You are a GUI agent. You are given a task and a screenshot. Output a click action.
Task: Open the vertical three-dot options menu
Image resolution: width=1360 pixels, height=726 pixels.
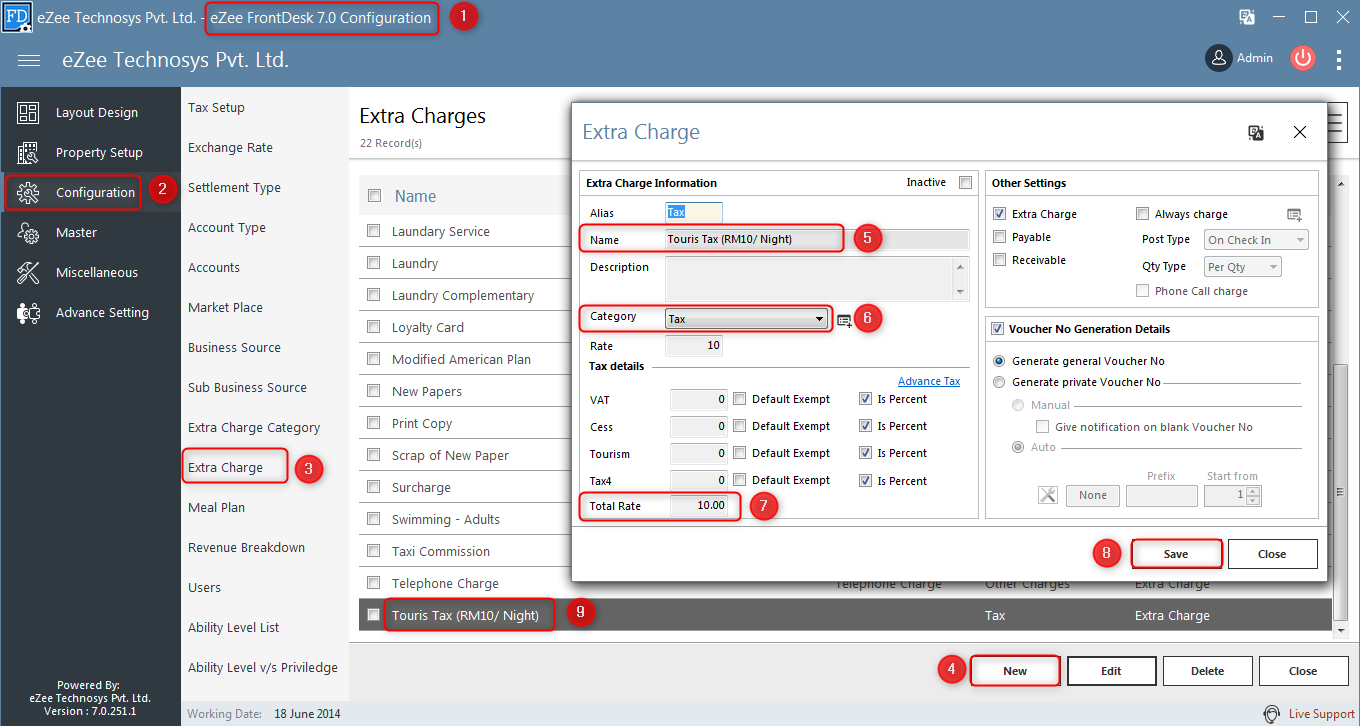click(x=1339, y=59)
